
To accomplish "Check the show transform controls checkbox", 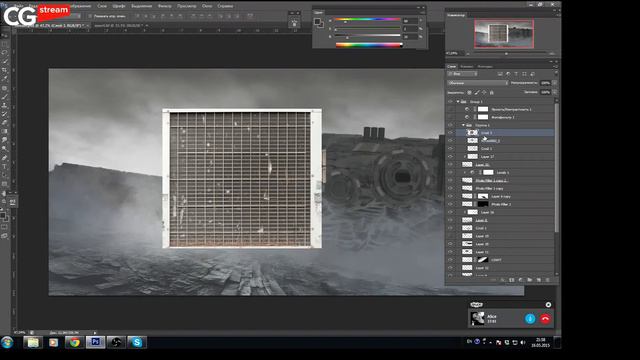I will point(90,16).
